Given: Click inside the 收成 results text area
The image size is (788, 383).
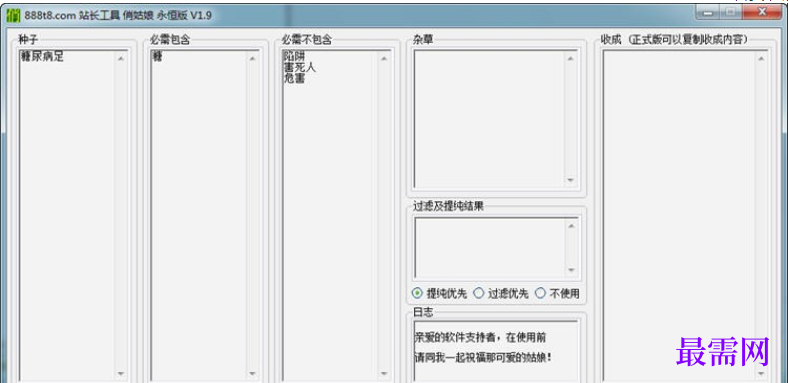Looking at the screenshot, I should pos(679,215).
